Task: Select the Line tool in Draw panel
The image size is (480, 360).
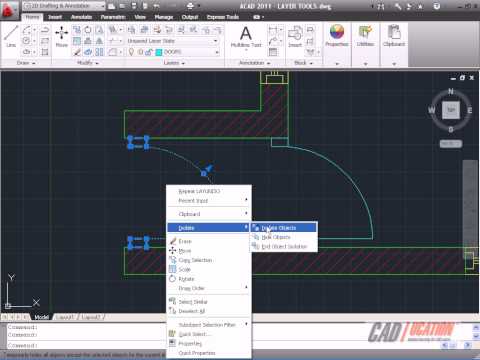Action: pyautogui.click(x=11, y=37)
